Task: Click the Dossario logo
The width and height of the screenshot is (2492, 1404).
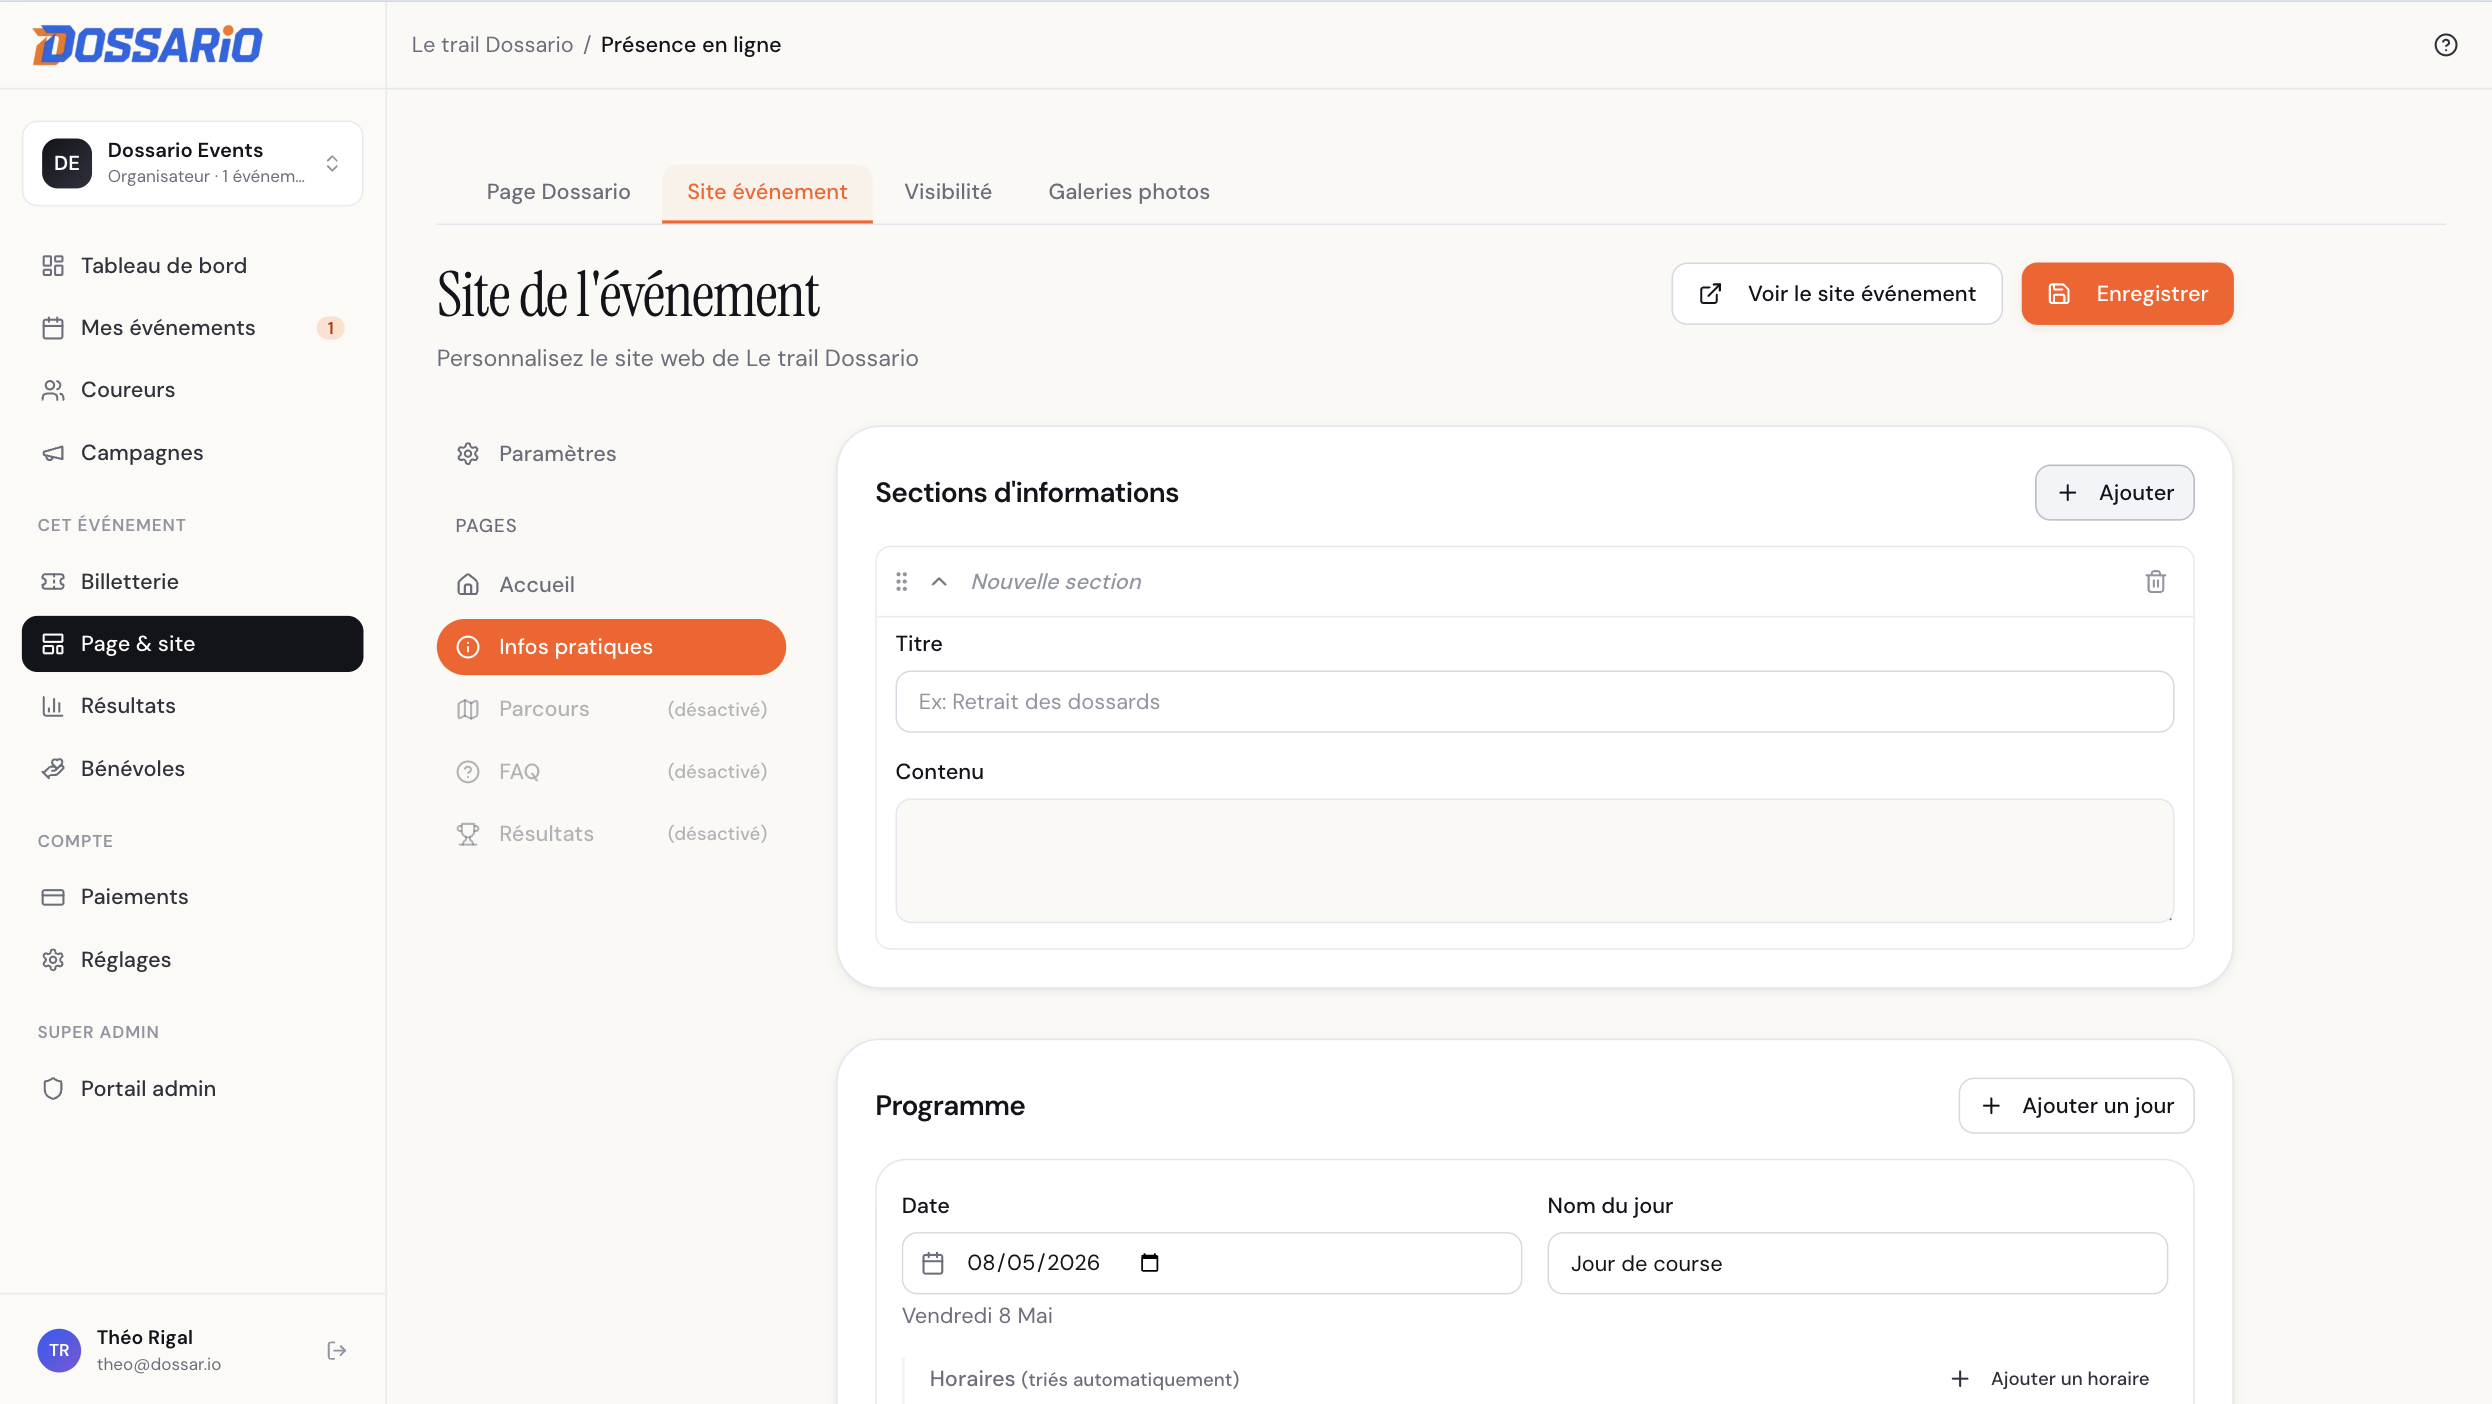Action: [147, 44]
